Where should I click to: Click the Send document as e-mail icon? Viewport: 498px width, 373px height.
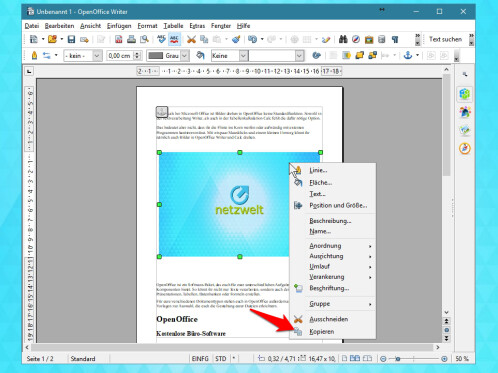[84, 40]
